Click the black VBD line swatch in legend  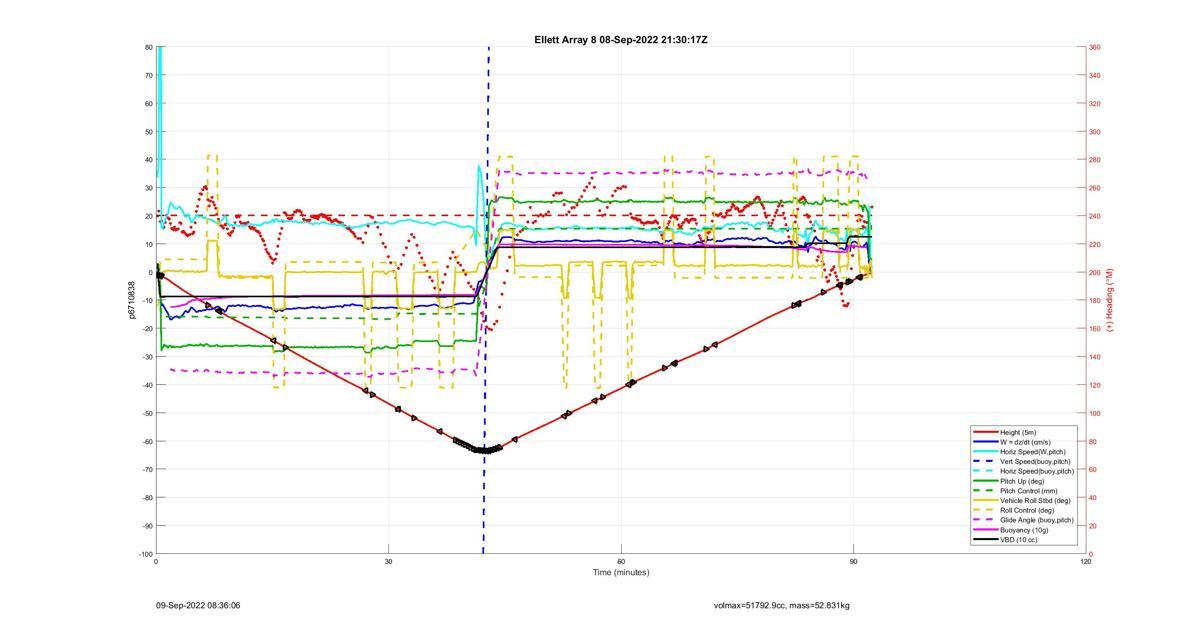984,540
